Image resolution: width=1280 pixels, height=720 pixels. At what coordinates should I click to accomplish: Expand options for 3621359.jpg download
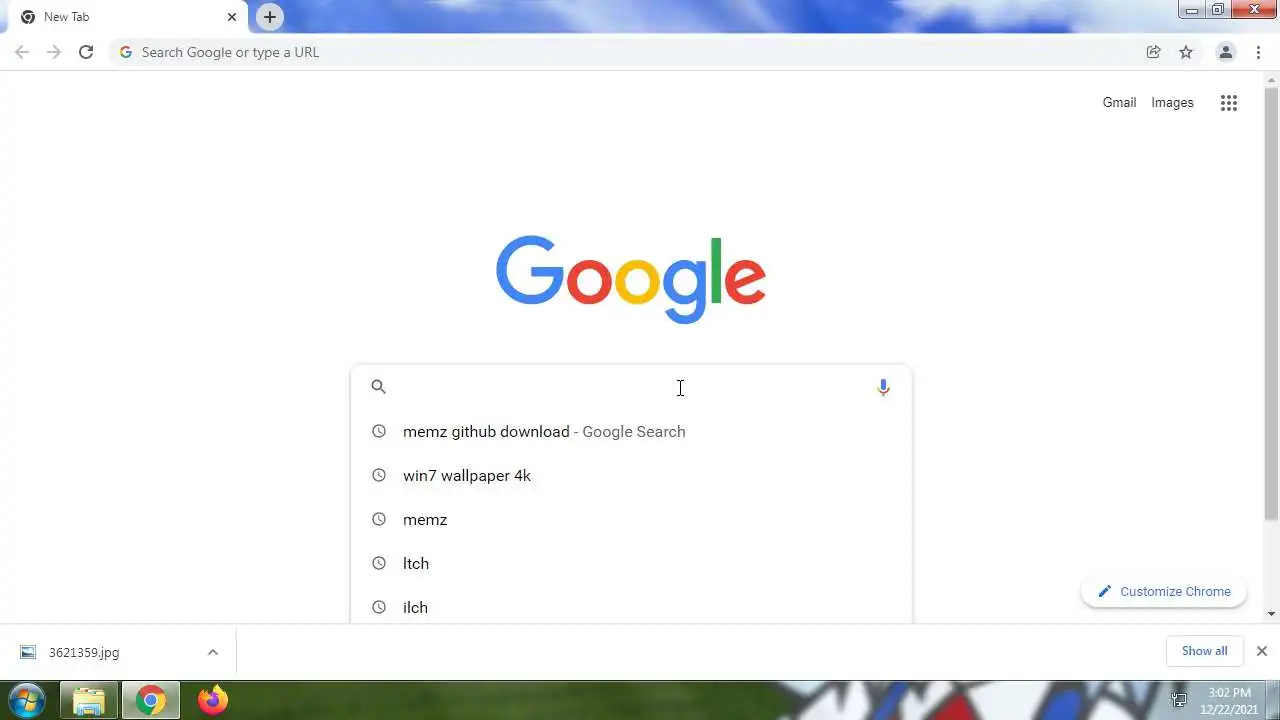212,652
